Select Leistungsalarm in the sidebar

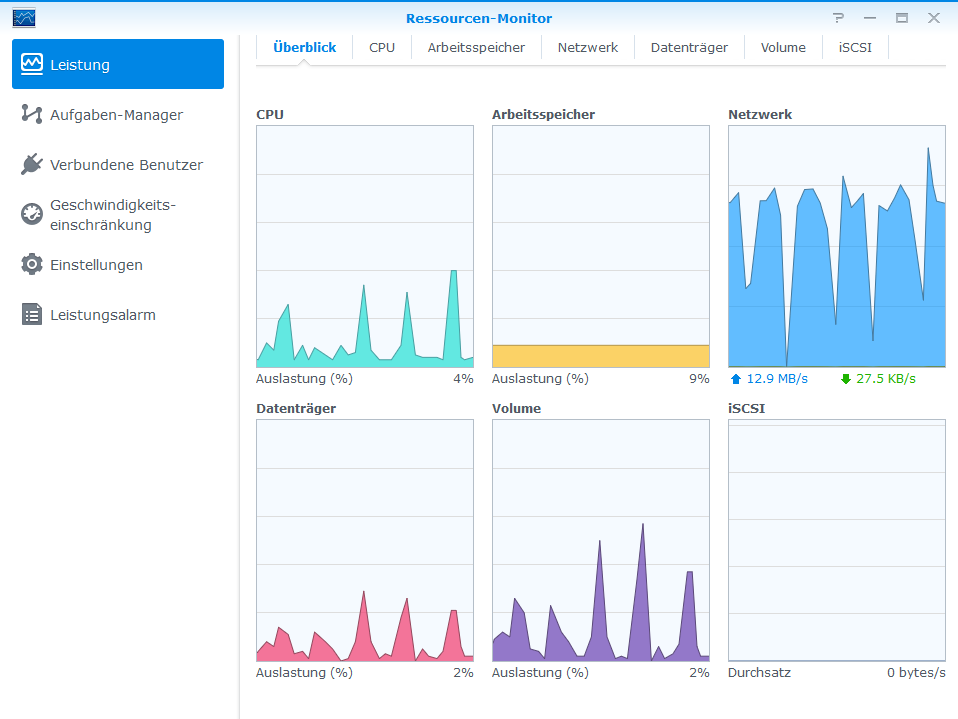118,315
